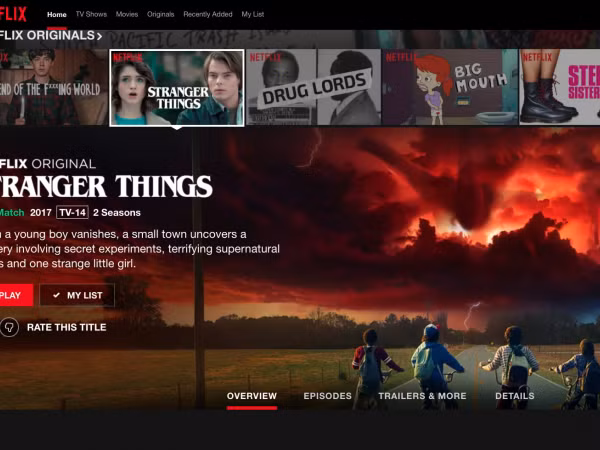Select The End of the F***ing World thumbnail
The image size is (600, 450).
(54, 87)
